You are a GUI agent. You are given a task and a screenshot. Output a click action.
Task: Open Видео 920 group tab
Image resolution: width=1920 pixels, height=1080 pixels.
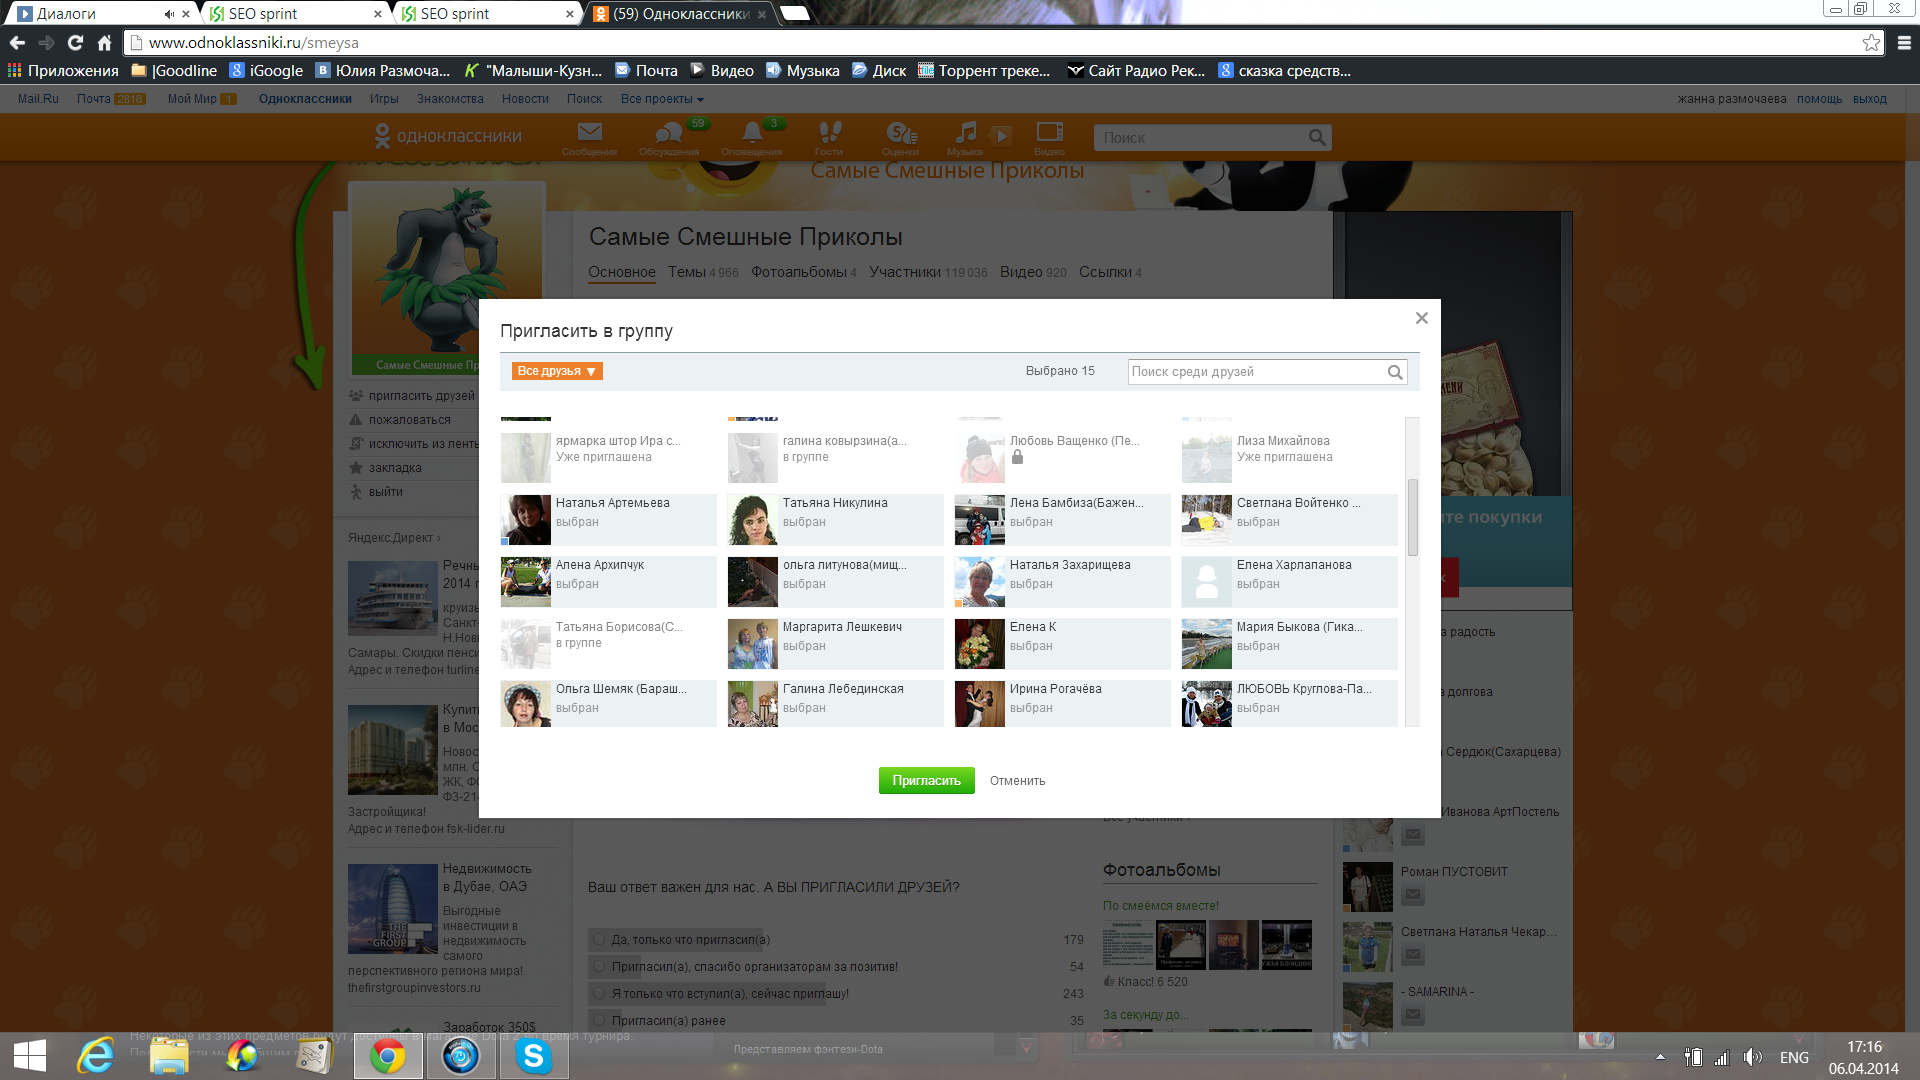coord(1033,272)
